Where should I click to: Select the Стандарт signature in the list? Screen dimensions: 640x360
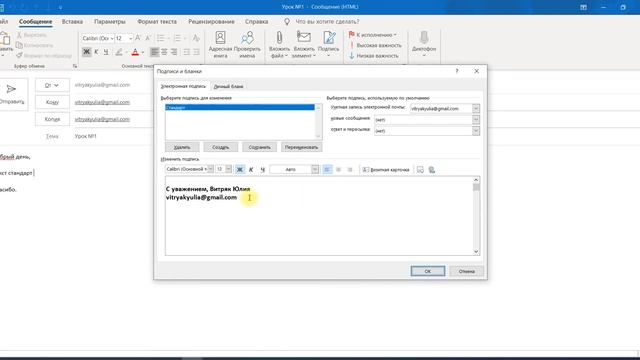coord(240,107)
